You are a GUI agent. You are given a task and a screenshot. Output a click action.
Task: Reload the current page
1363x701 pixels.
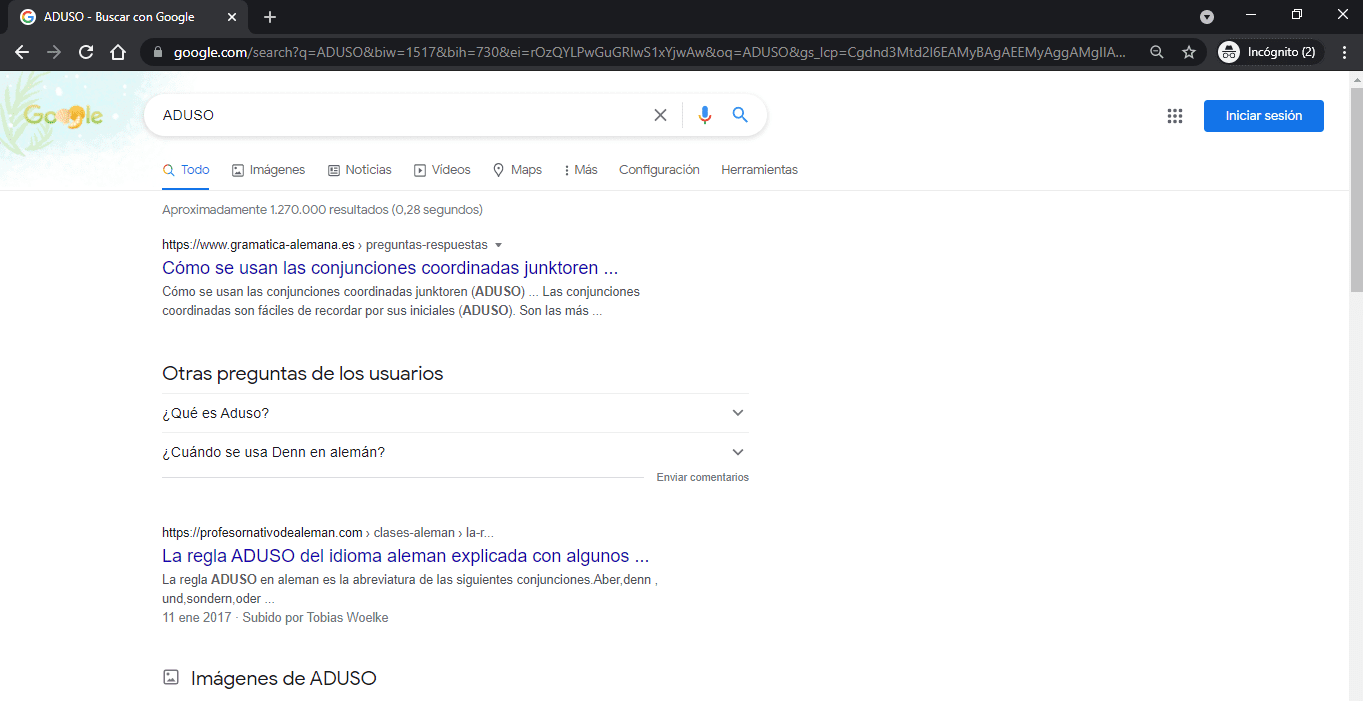pos(86,52)
